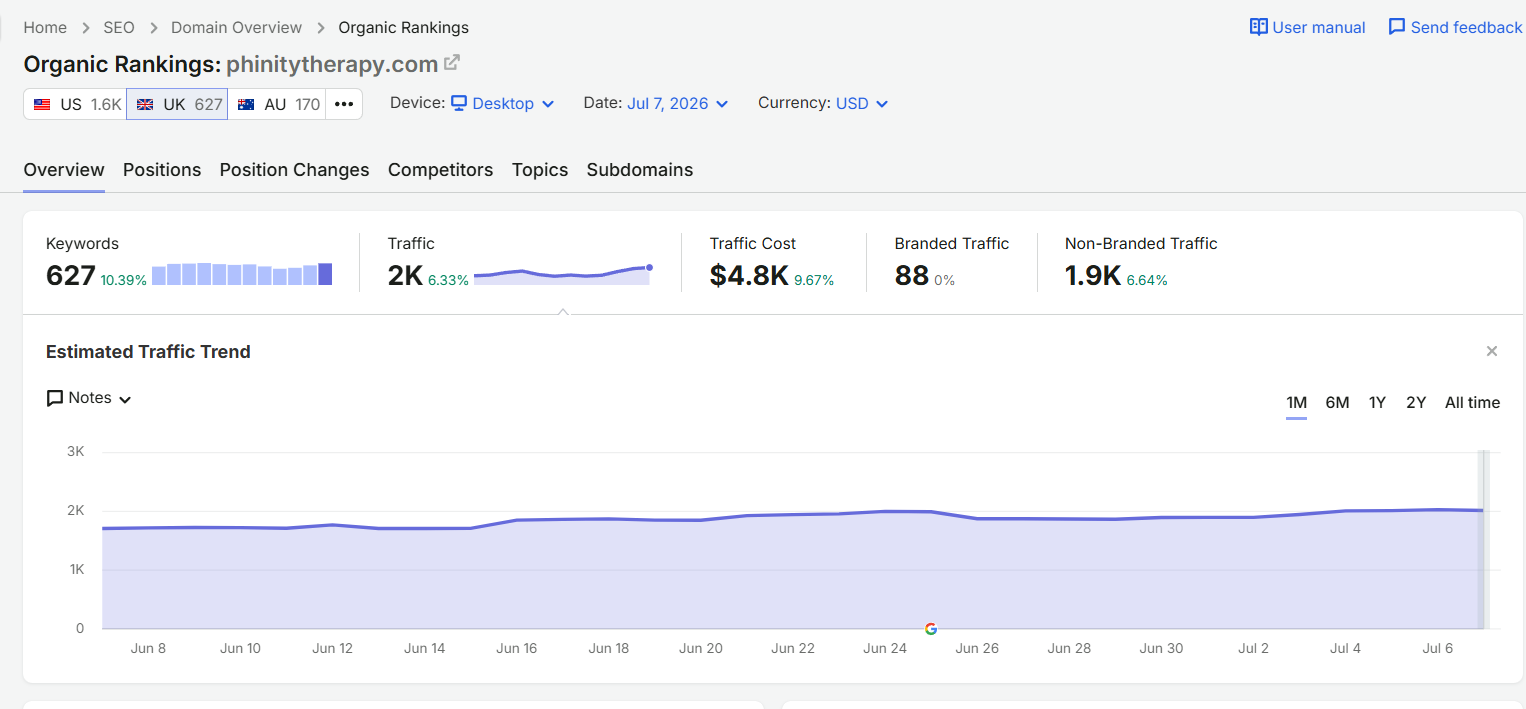
Task: Click the Google update marker on the chart
Action: tap(931, 629)
